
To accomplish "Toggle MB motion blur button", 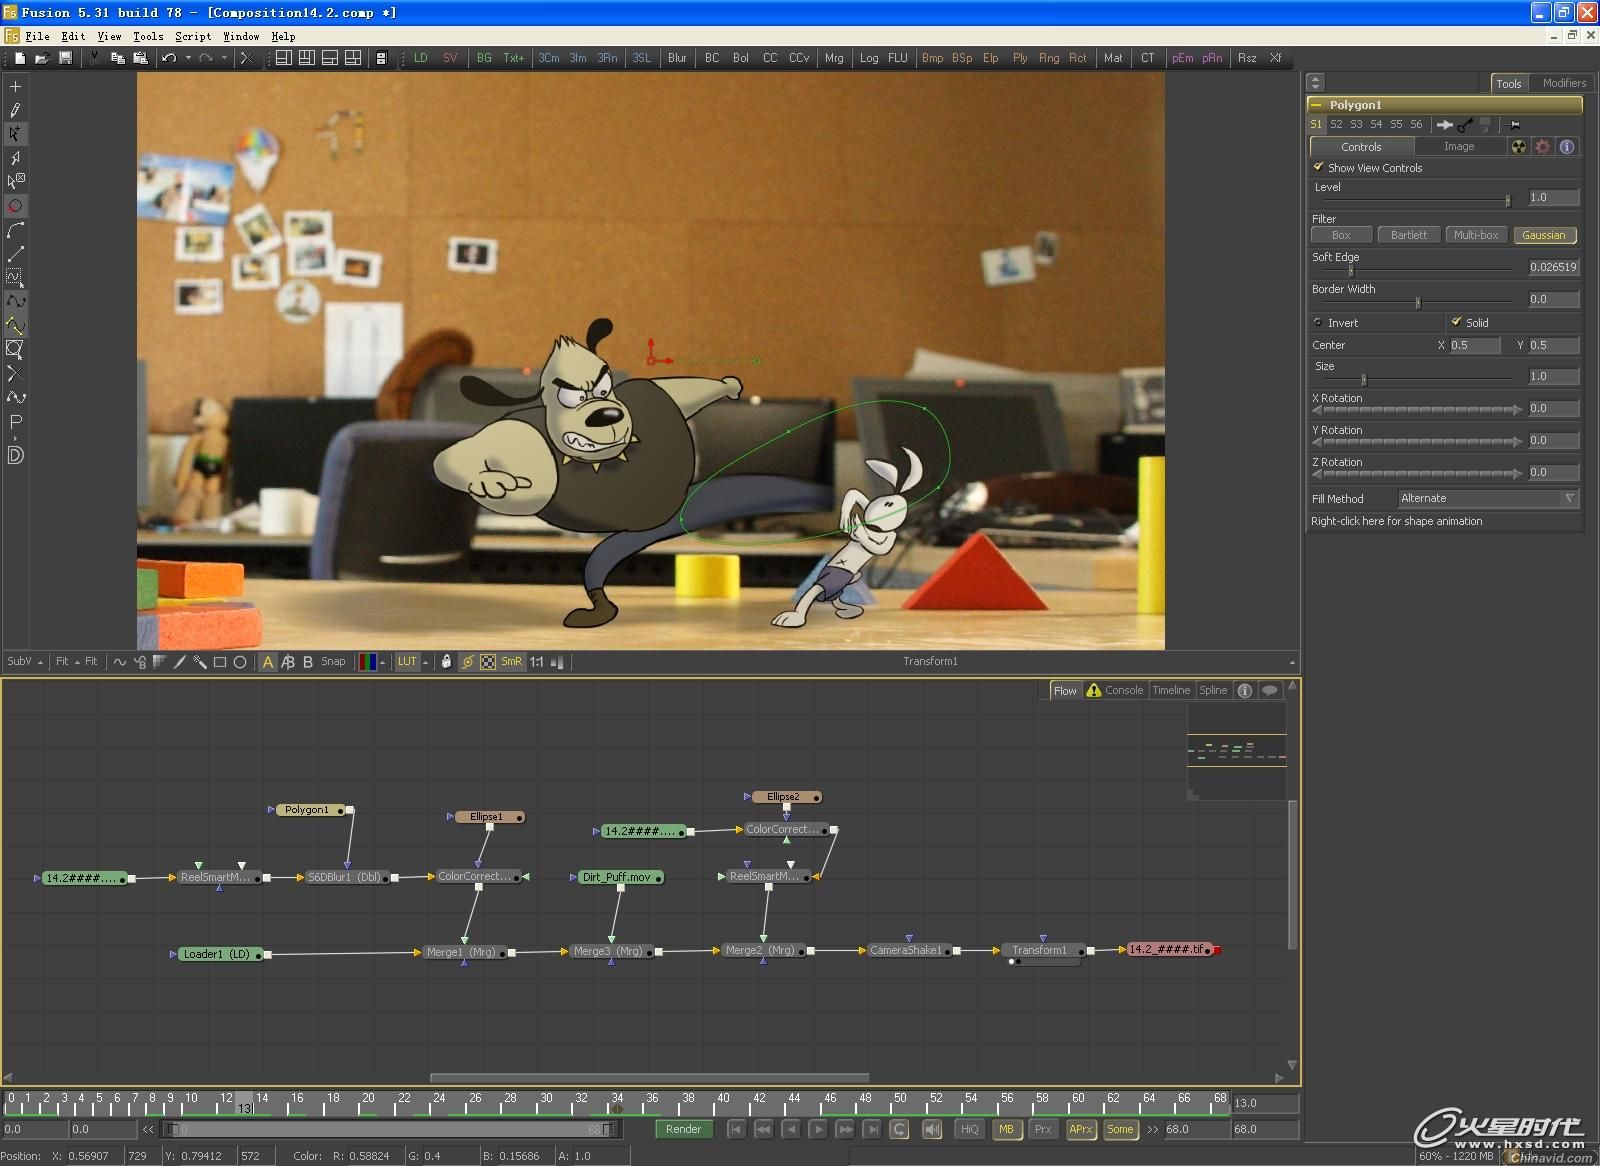I will tap(1006, 1129).
